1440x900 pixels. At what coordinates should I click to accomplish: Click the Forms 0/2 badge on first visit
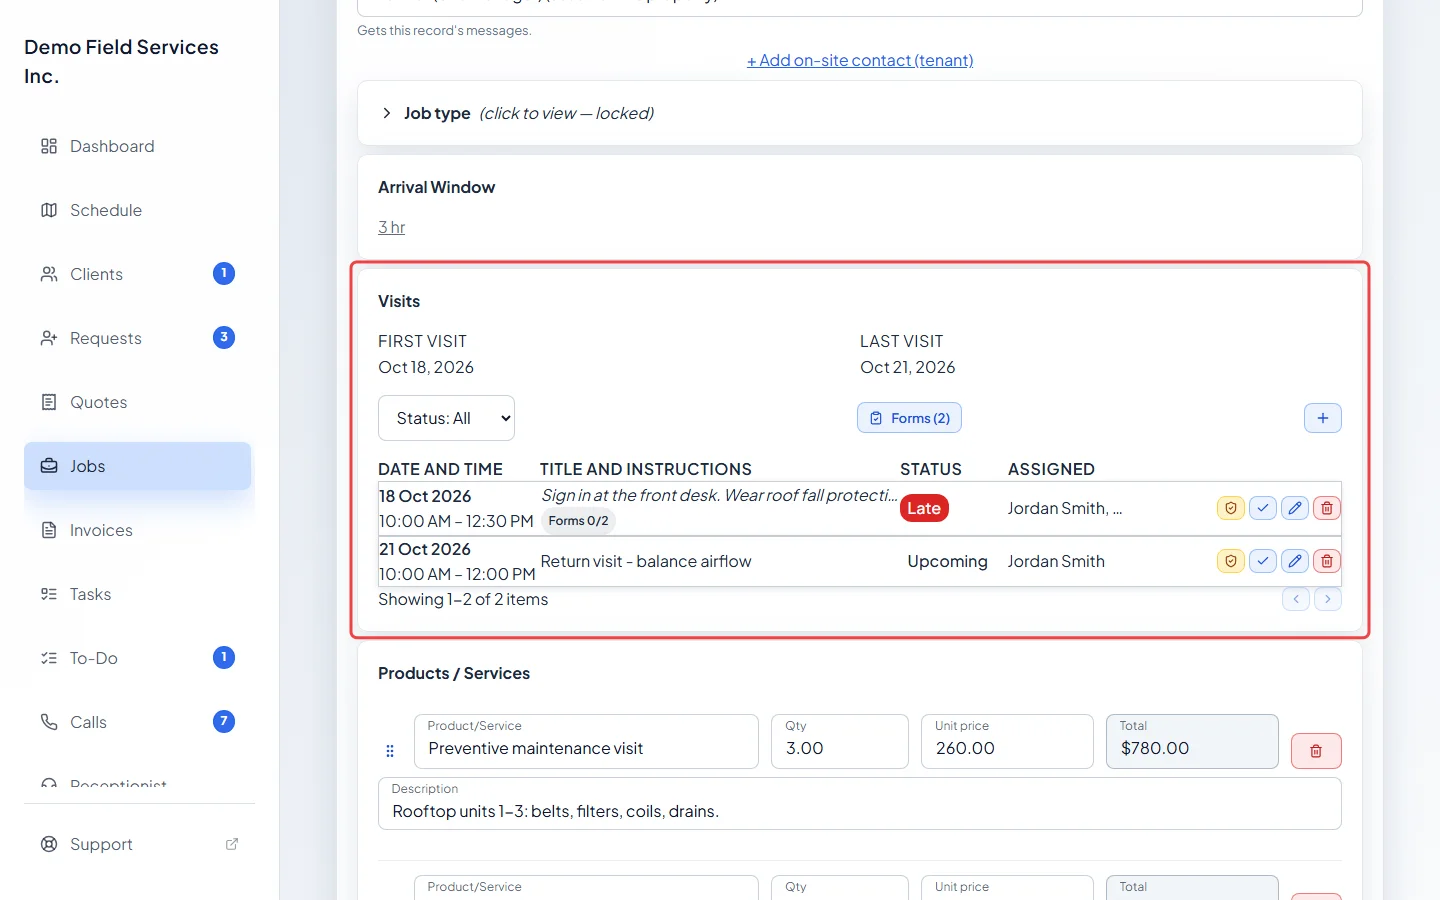pos(578,521)
